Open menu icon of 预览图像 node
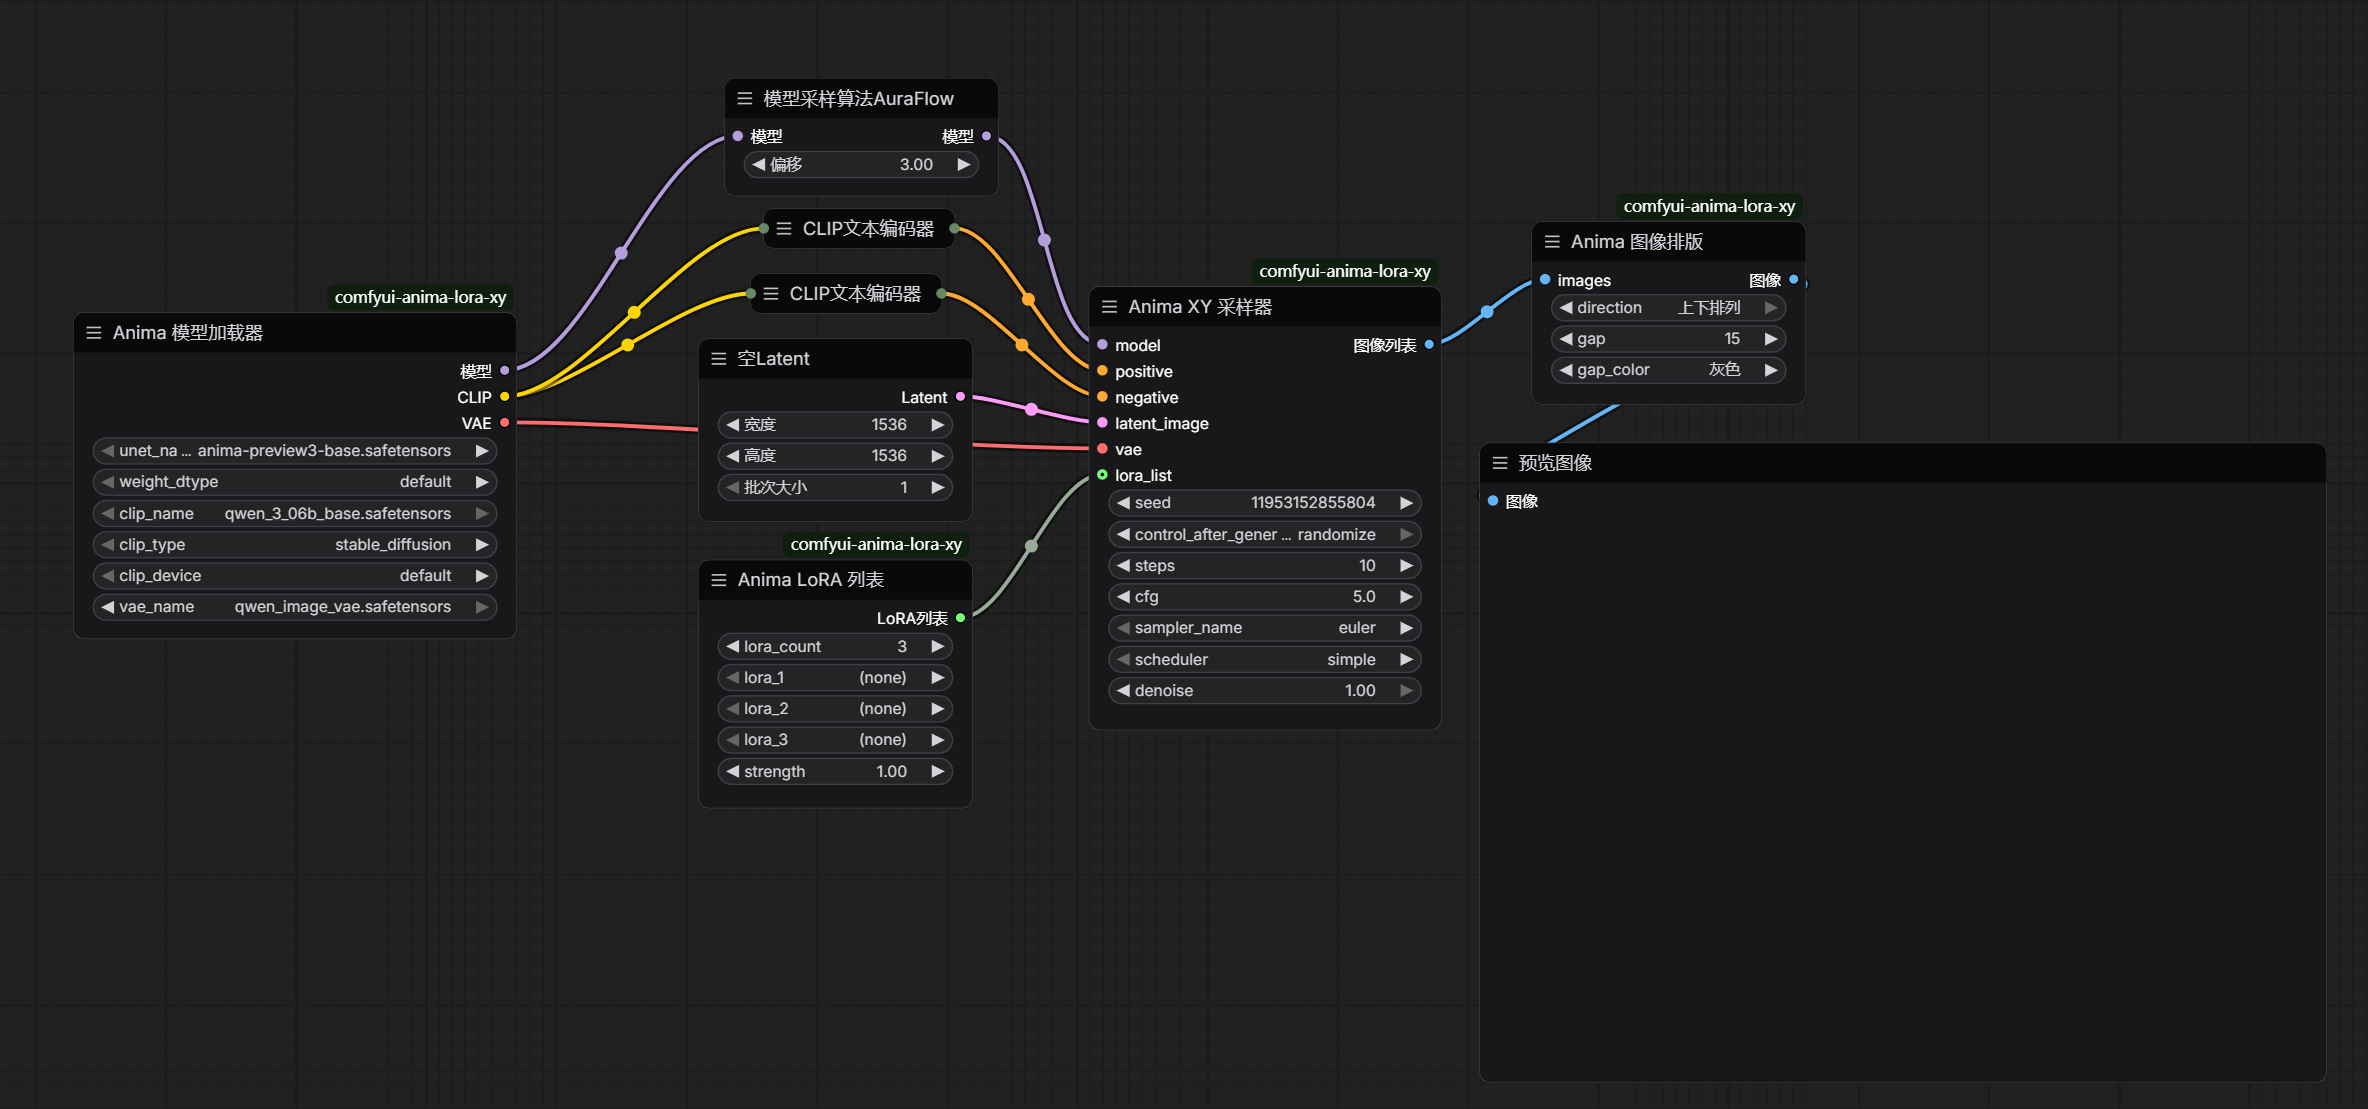The height and width of the screenshot is (1109, 2368). (x=1500, y=463)
